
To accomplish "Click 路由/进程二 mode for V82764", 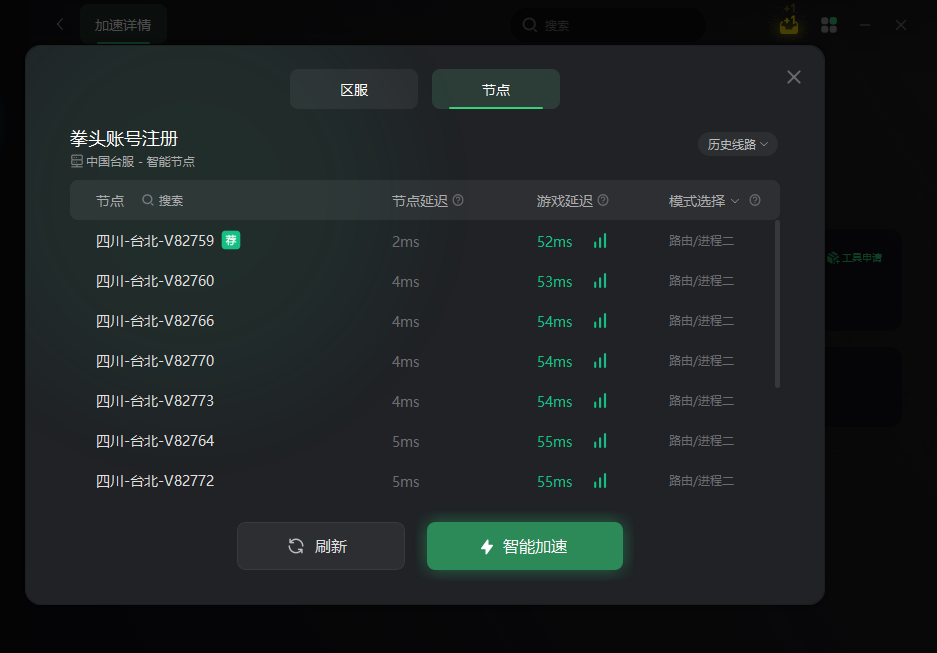I will coord(702,441).
